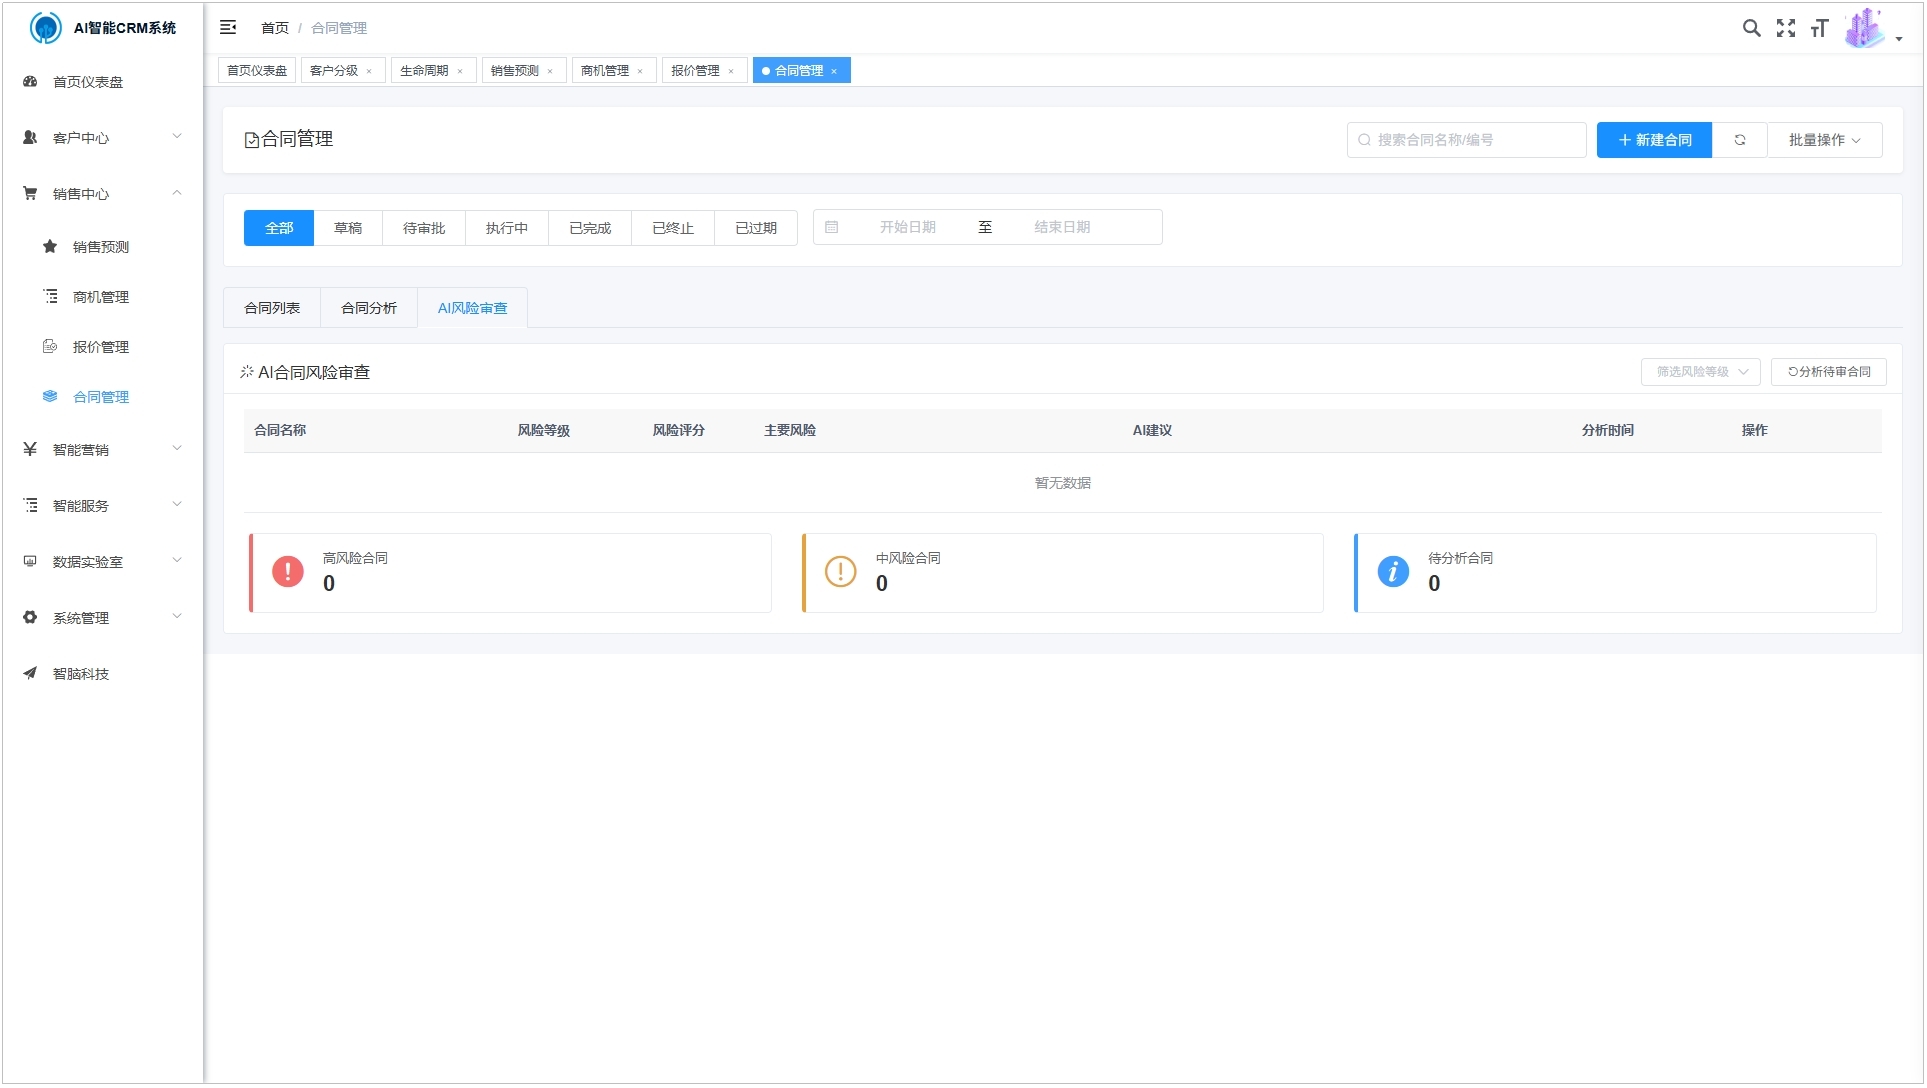Image resolution: width=1927 pixels, height=1088 pixels.
Task: Open 智脑科技 paper plane sidebar item
Action: (x=80, y=674)
